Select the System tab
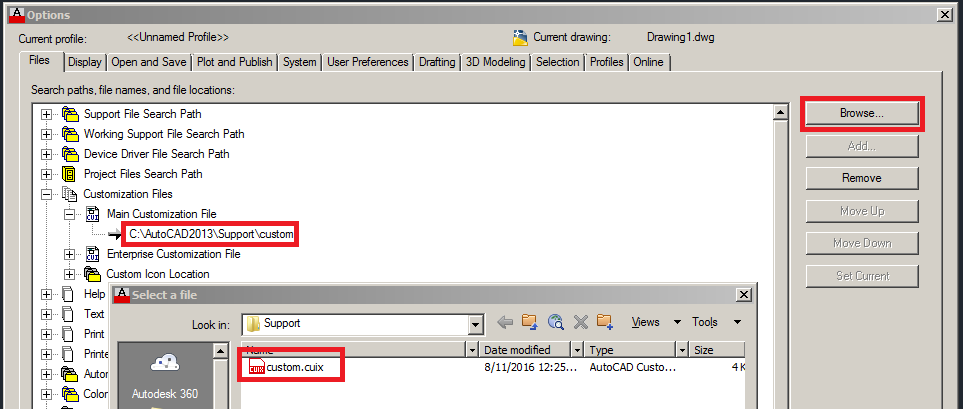This screenshot has height=409, width=963. pyautogui.click(x=300, y=62)
